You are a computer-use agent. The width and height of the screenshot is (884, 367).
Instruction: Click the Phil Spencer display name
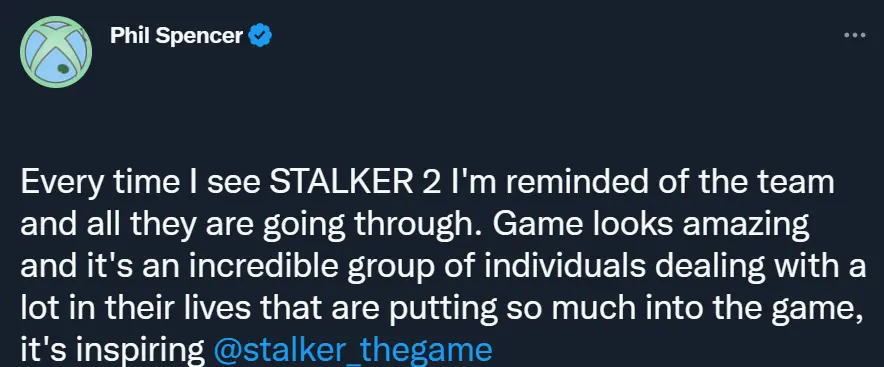coord(176,36)
